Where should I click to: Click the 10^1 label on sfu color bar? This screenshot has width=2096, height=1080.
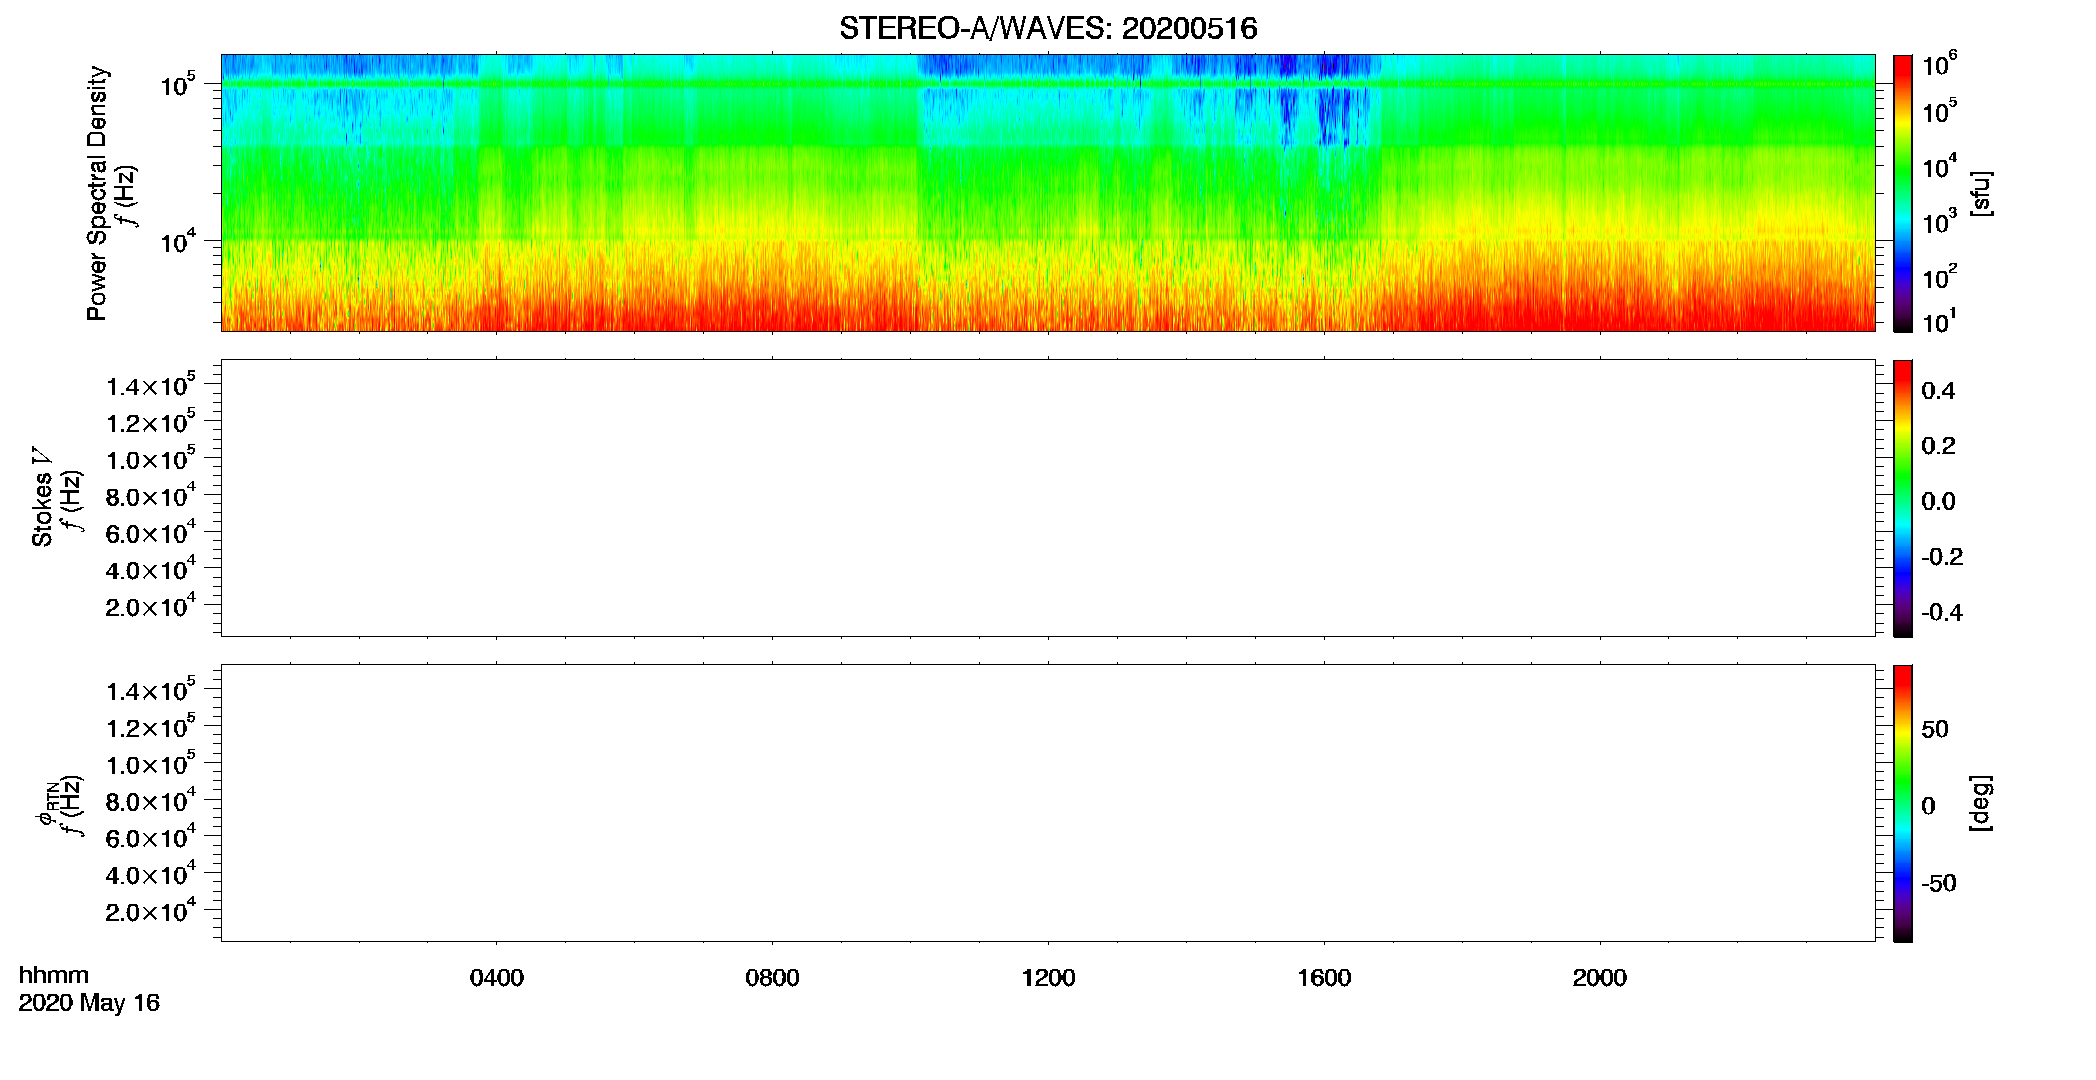tap(1940, 323)
